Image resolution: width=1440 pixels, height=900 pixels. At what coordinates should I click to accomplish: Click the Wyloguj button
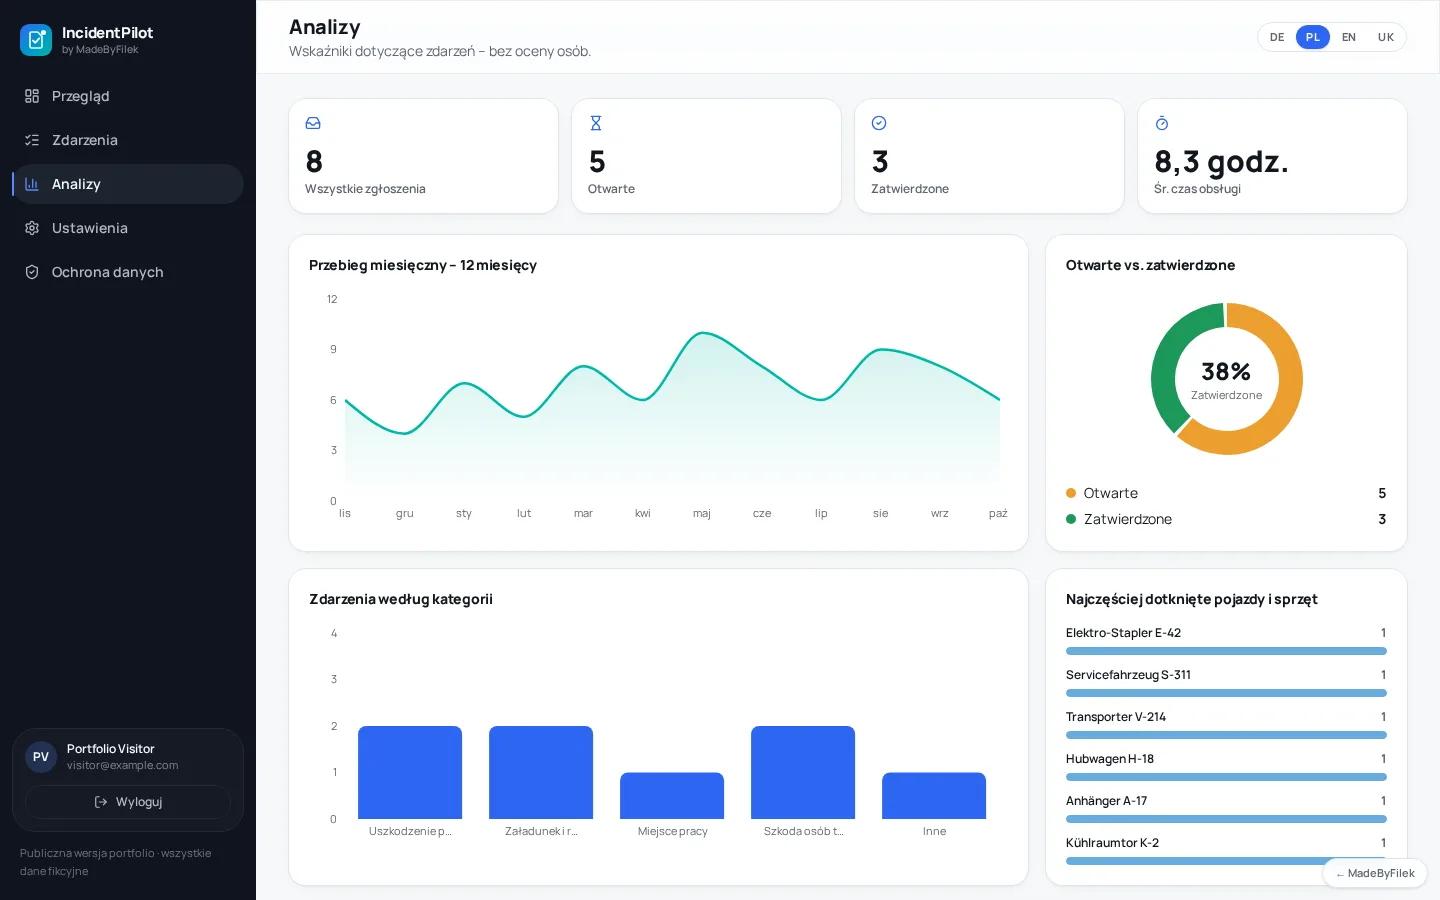click(128, 802)
